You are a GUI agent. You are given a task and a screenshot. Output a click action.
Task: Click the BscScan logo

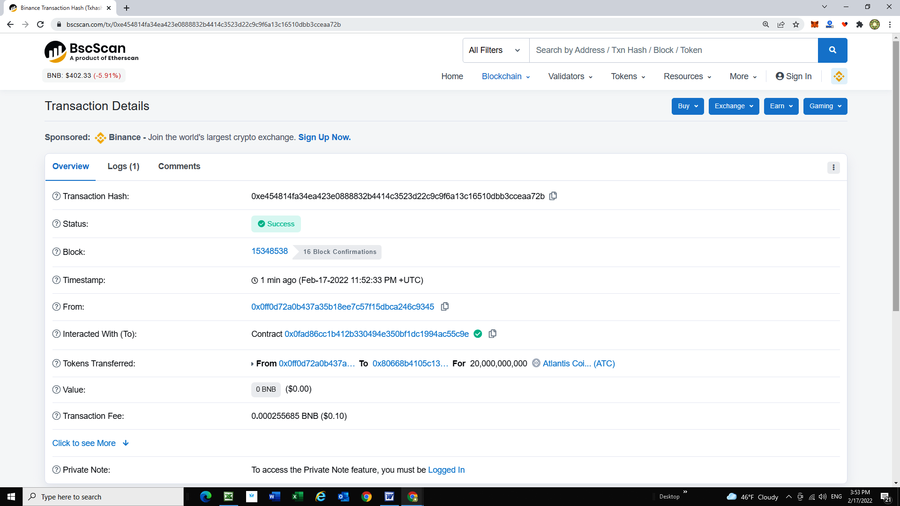coord(91,51)
